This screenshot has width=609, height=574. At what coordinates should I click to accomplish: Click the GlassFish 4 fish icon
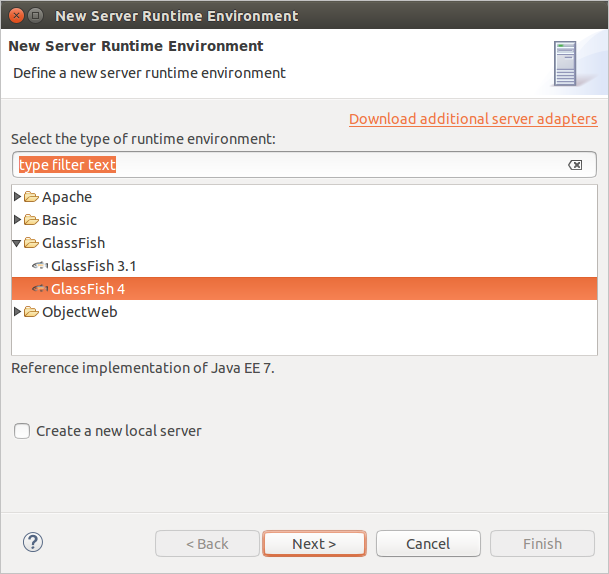coord(40,289)
